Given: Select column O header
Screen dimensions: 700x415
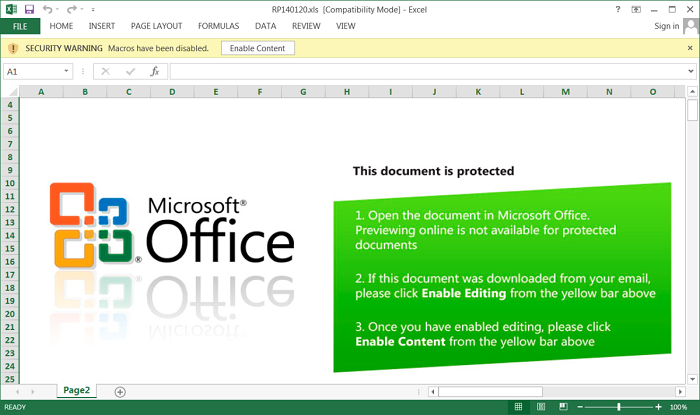Looking at the screenshot, I should tap(653, 92).
